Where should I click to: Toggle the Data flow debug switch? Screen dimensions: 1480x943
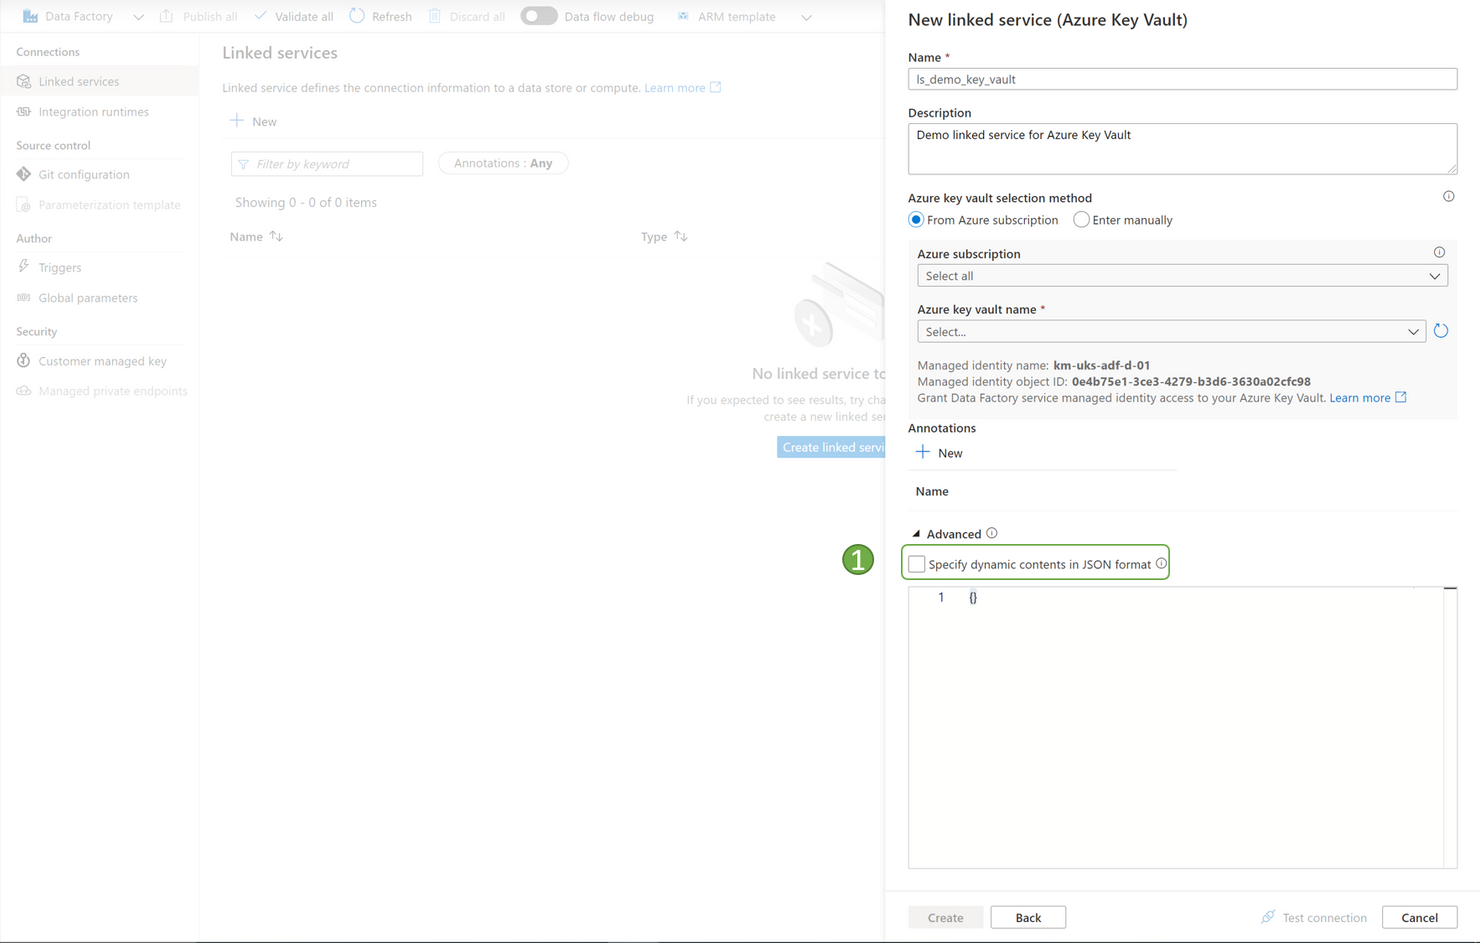539,16
